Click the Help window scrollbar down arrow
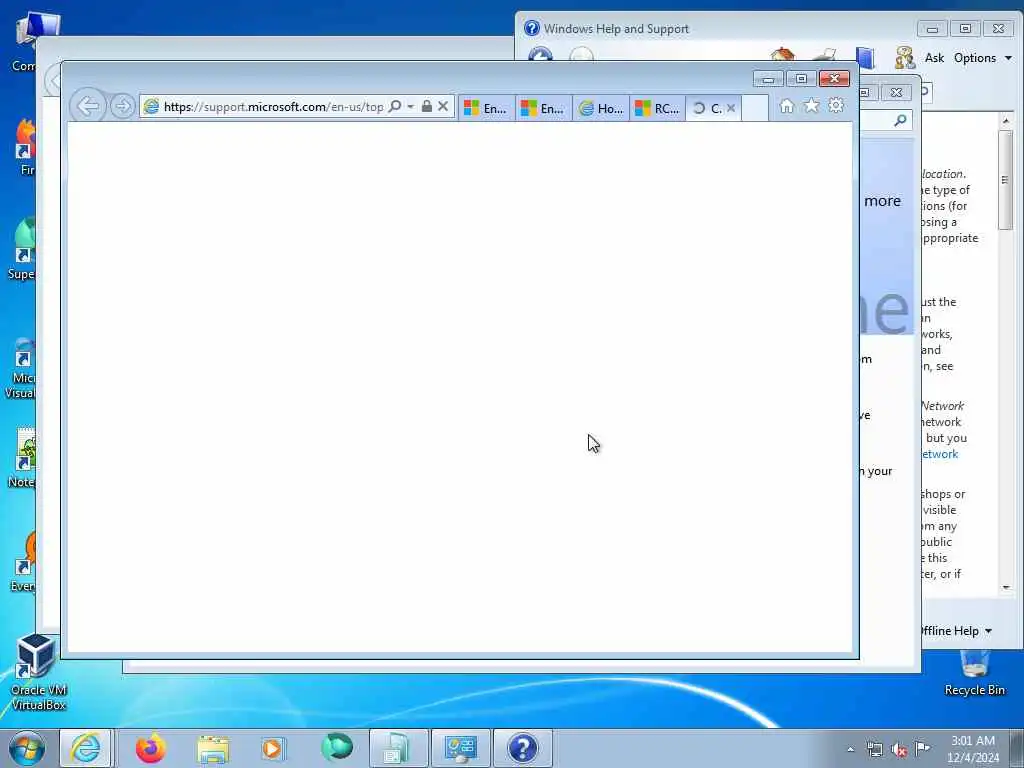 [1006, 587]
